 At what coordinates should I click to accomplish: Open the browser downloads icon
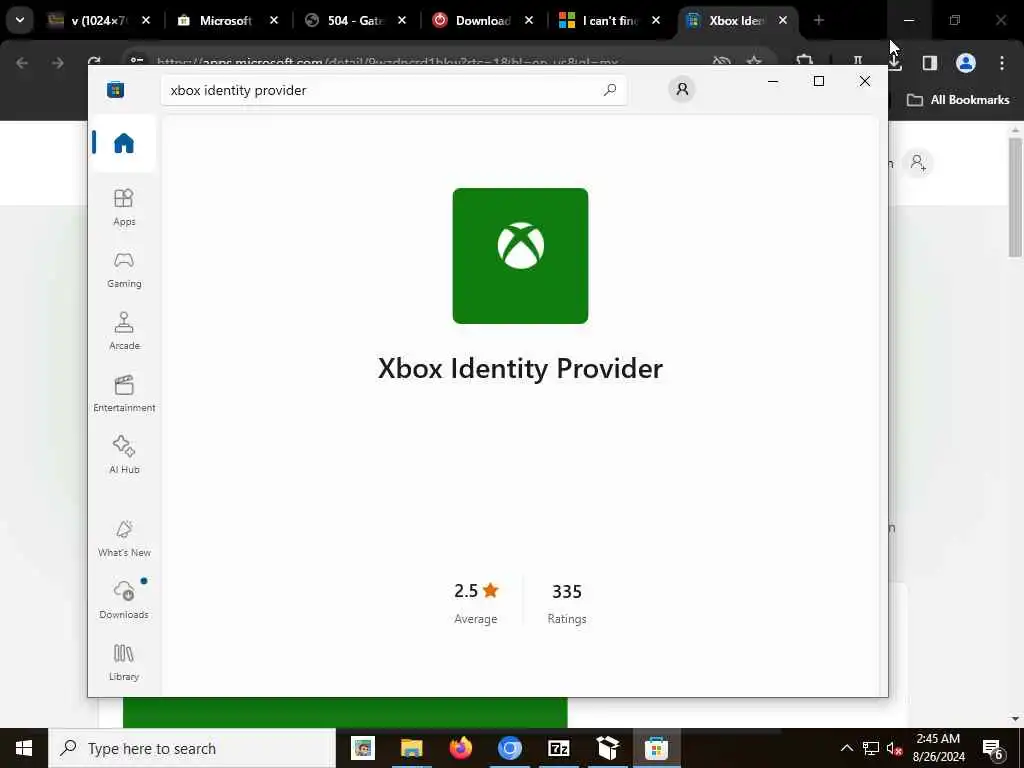(x=895, y=63)
